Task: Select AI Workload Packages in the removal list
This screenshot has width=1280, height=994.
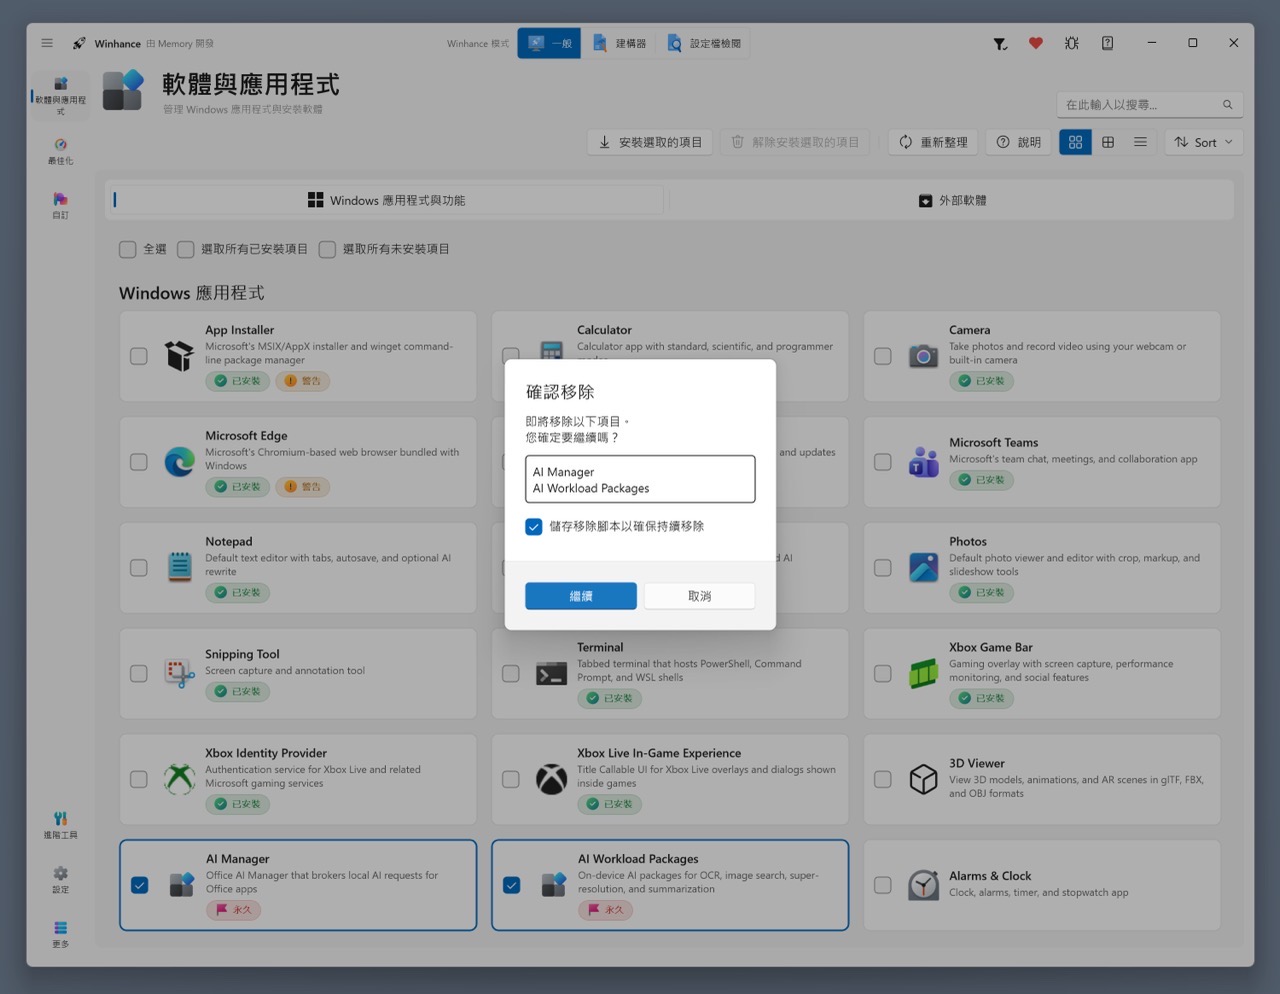Action: coord(591,488)
